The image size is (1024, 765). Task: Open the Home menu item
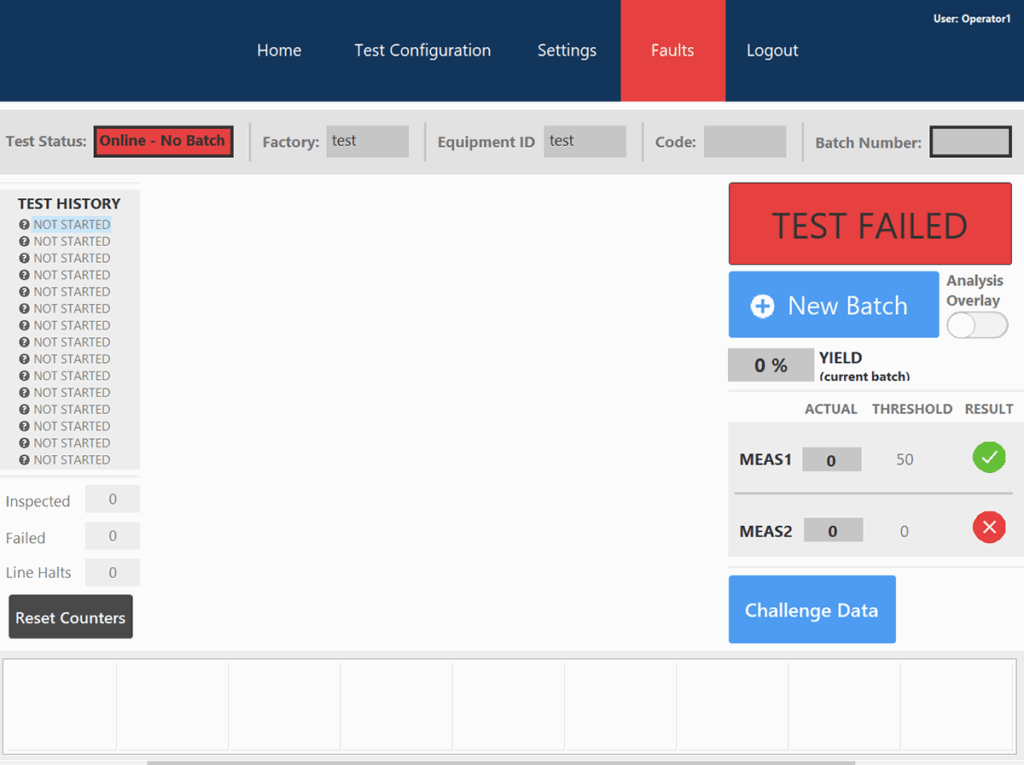coord(279,50)
